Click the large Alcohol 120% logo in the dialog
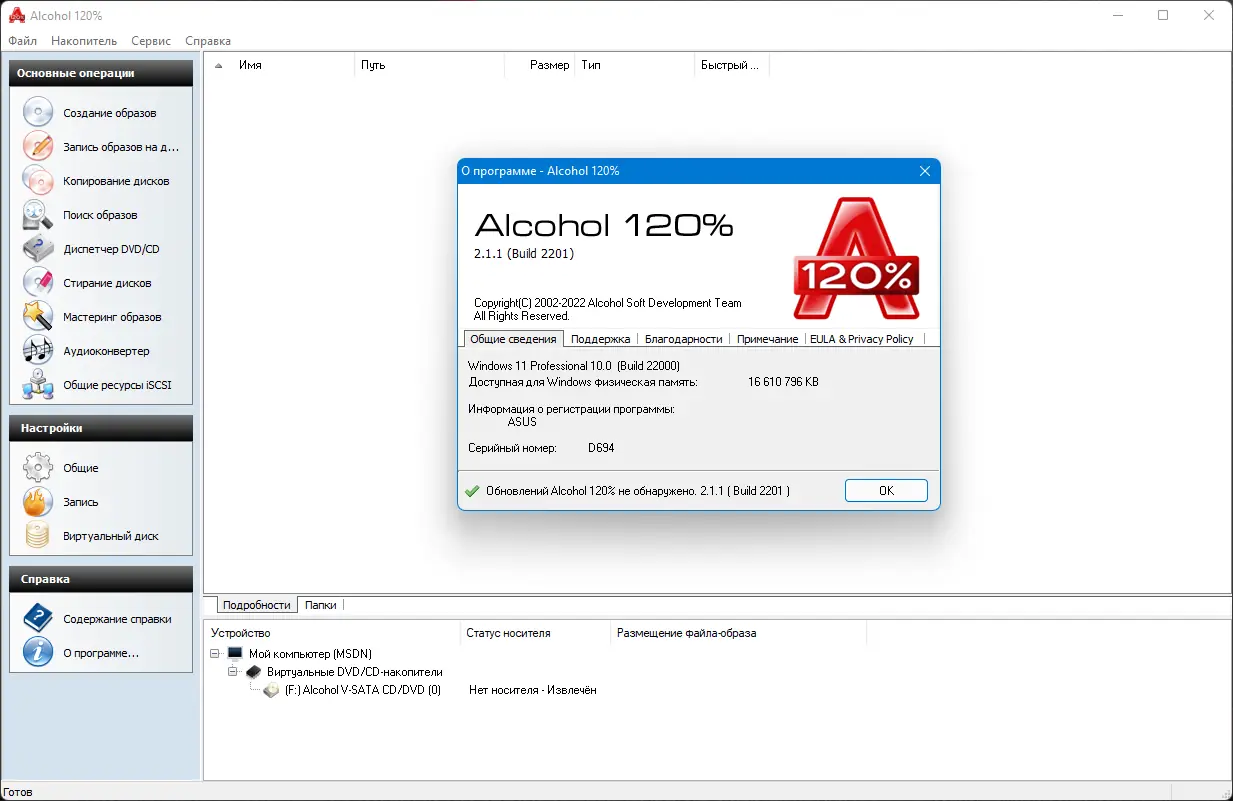This screenshot has height=801, width=1233. pos(857,258)
